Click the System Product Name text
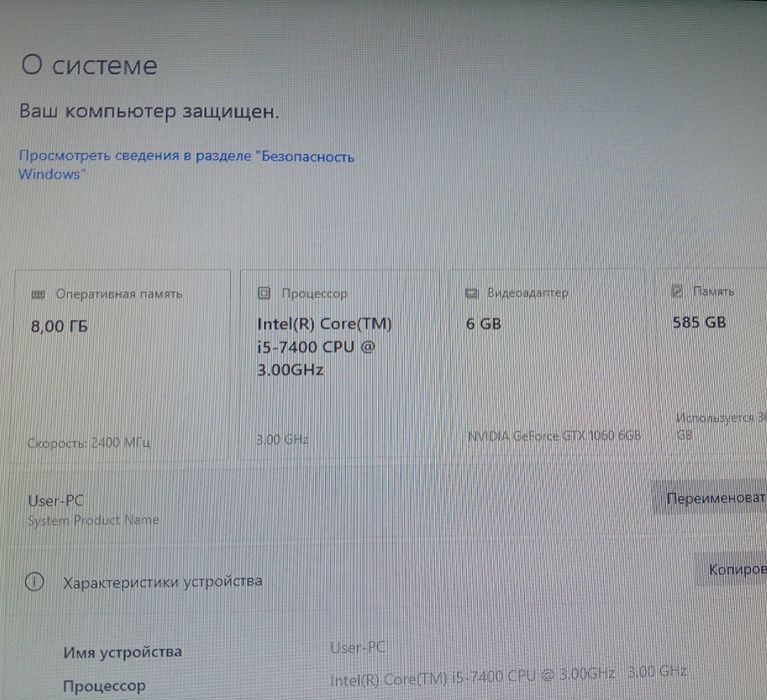The width and height of the screenshot is (767, 700). click(93, 520)
